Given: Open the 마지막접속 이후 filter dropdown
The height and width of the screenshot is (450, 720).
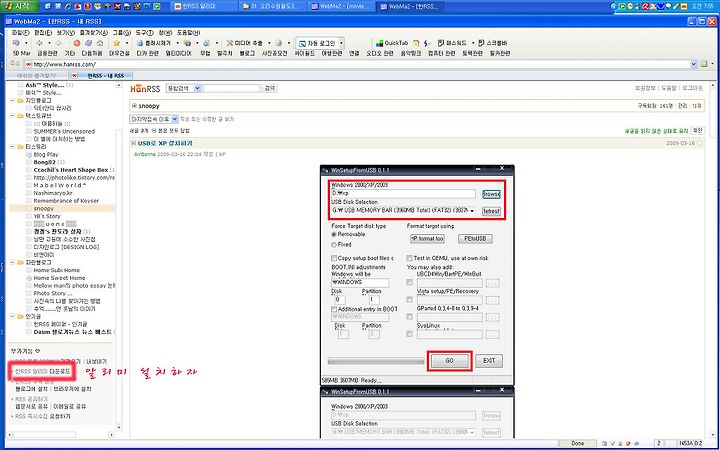Looking at the screenshot, I should click(x=154, y=119).
